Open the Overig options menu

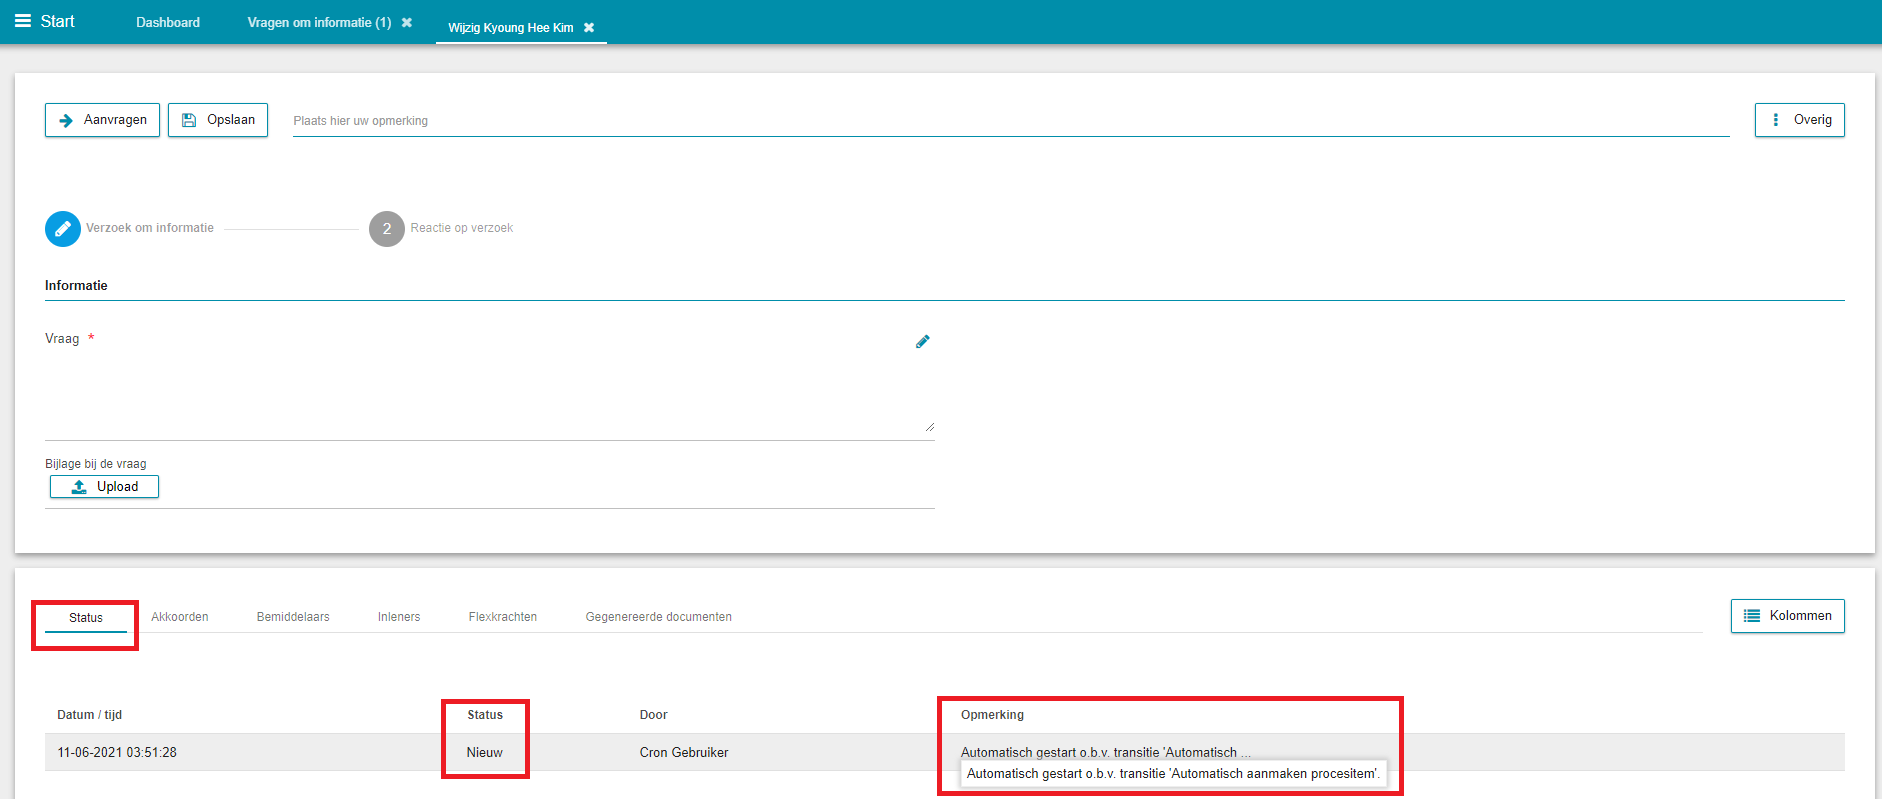coord(1799,120)
